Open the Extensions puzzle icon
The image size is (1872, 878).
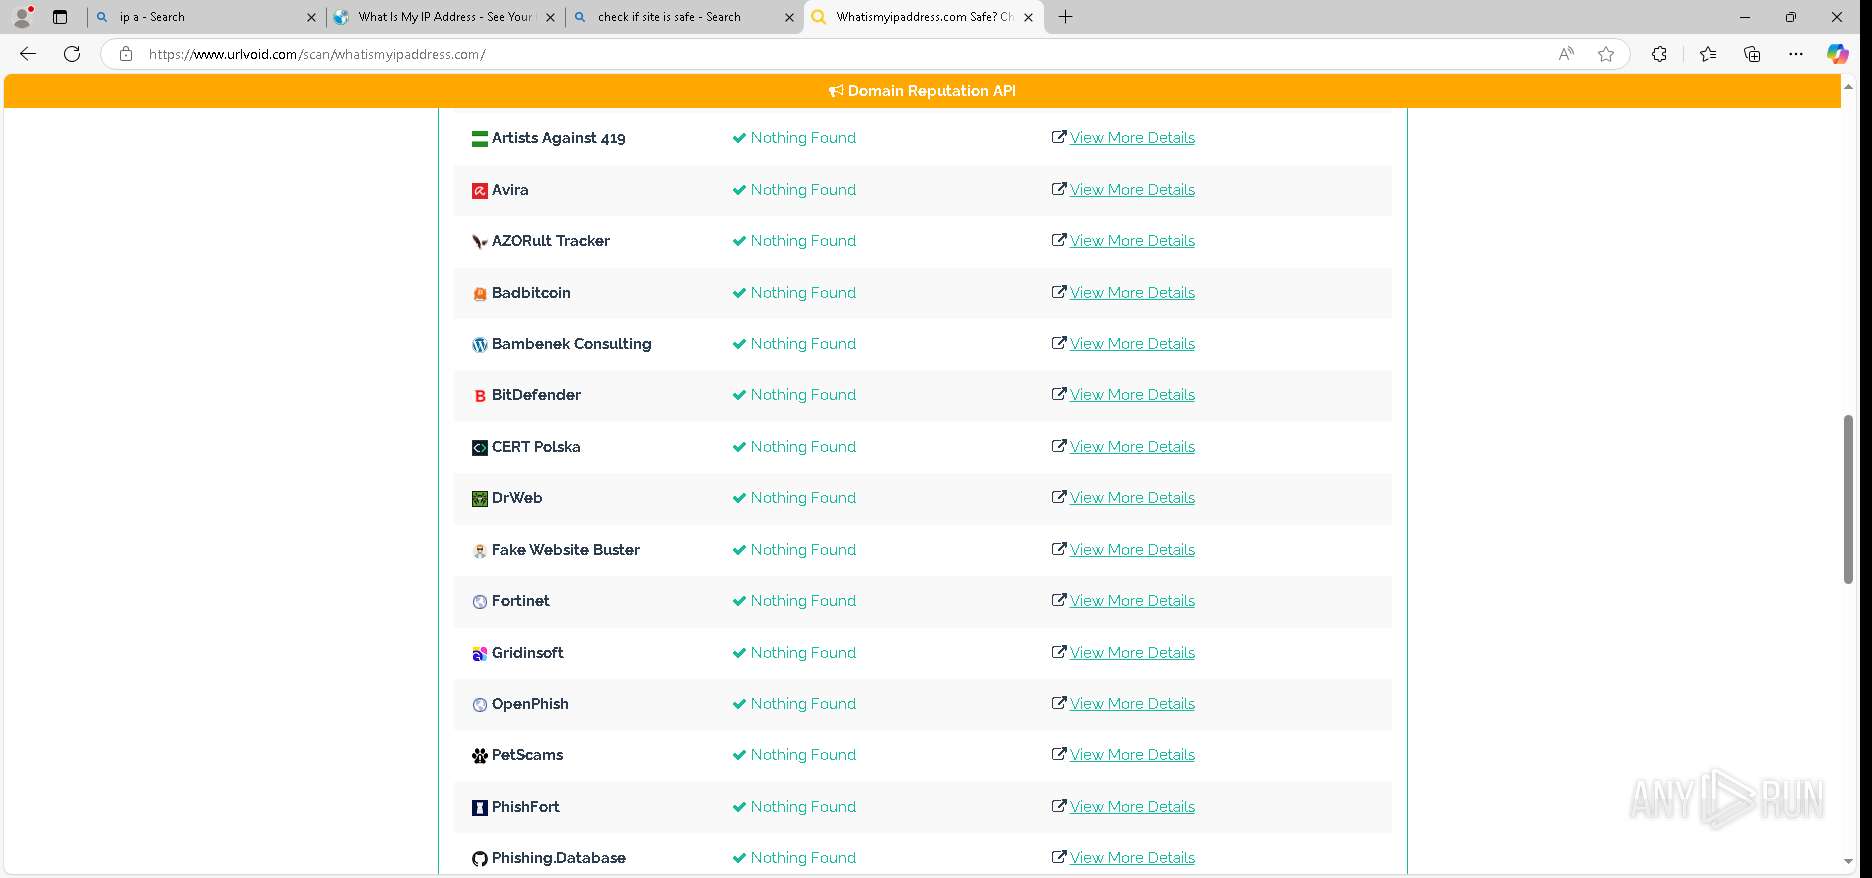pyautogui.click(x=1659, y=54)
